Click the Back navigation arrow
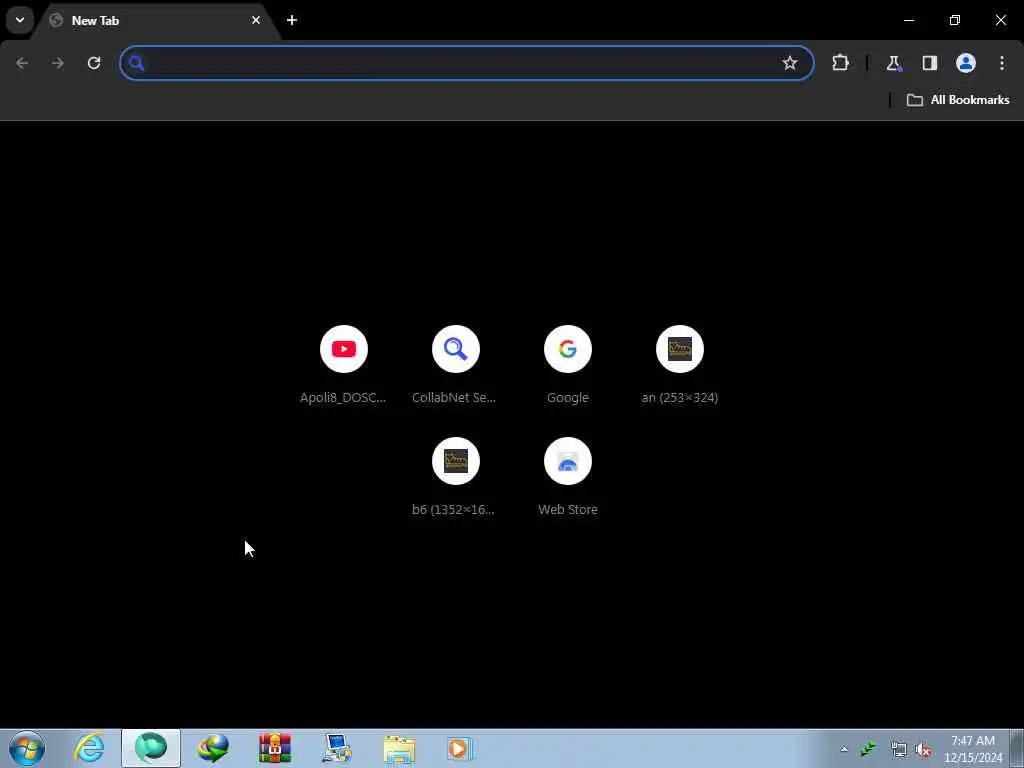 (22, 63)
